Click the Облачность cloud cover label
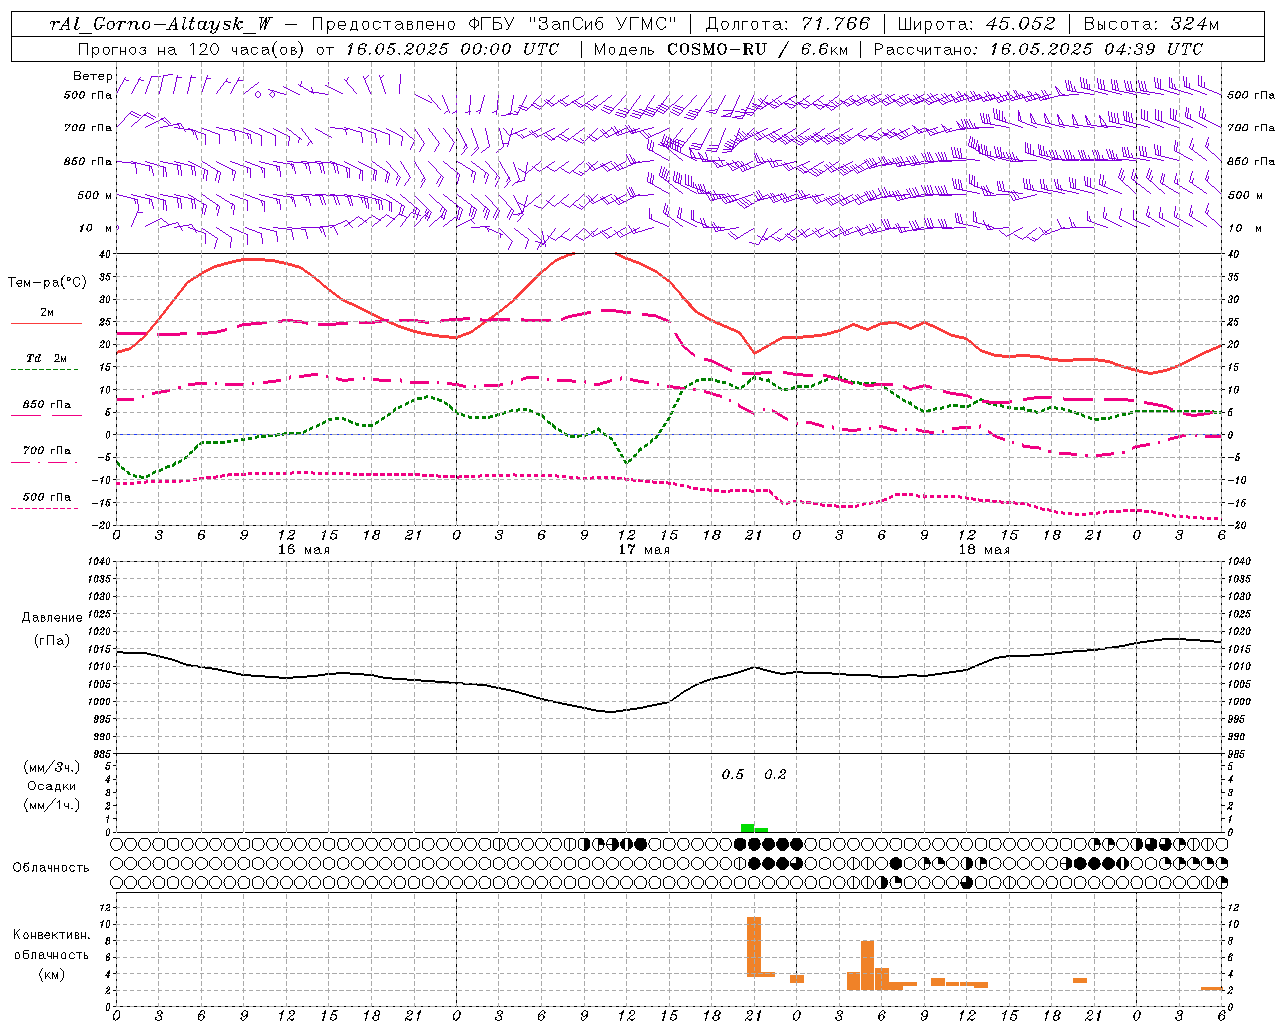This screenshot has width=1280, height=1024. pyautogui.click(x=51, y=868)
